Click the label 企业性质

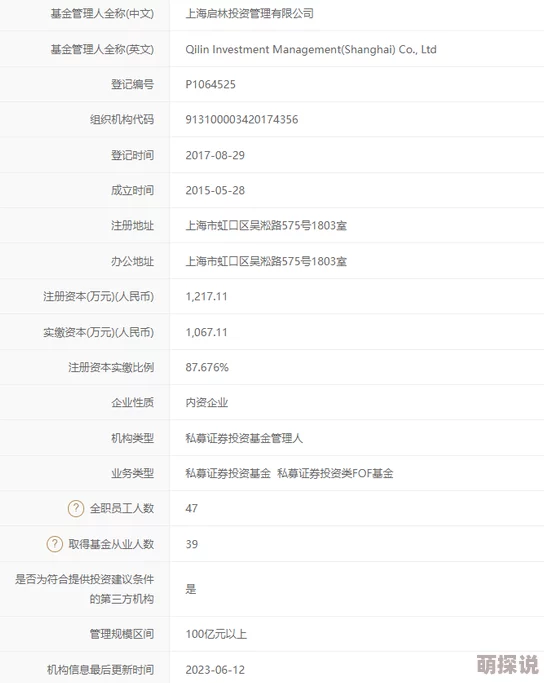(132, 402)
